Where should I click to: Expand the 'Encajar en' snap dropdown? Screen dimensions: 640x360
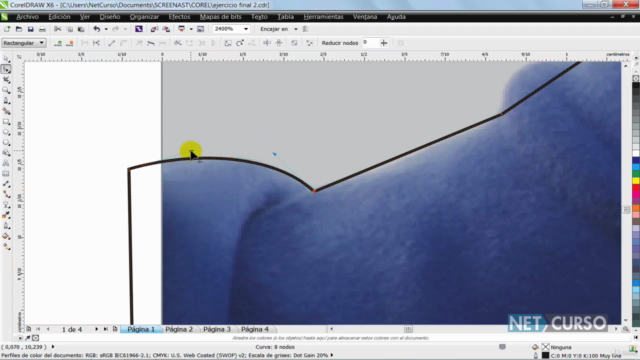pos(296,29)
